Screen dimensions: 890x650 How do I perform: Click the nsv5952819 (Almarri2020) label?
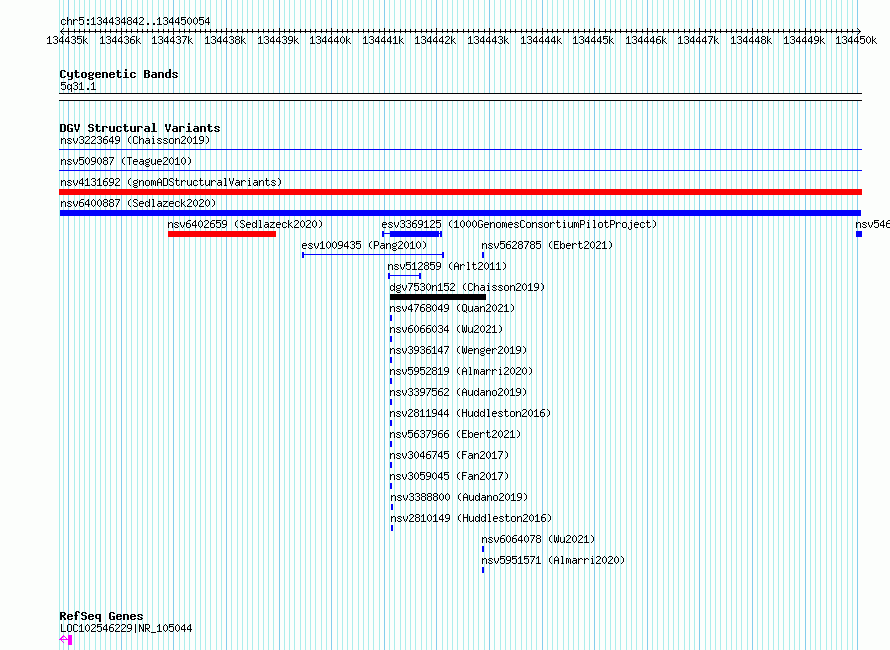[461, 371]
